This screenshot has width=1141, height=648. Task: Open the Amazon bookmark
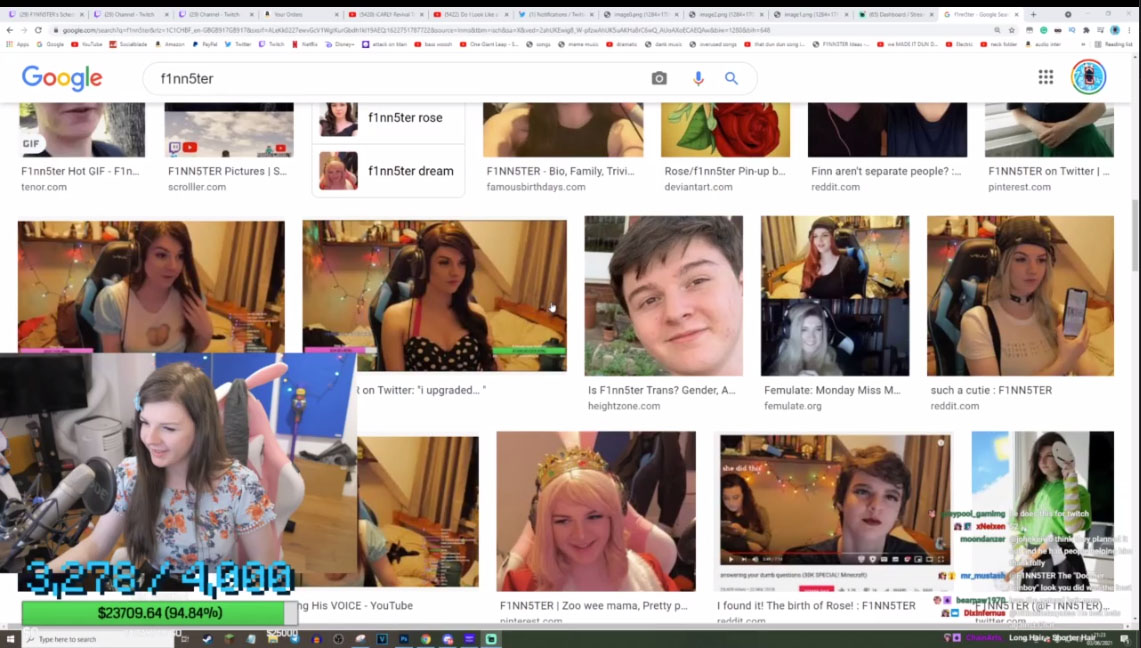(x=170, y=44)
